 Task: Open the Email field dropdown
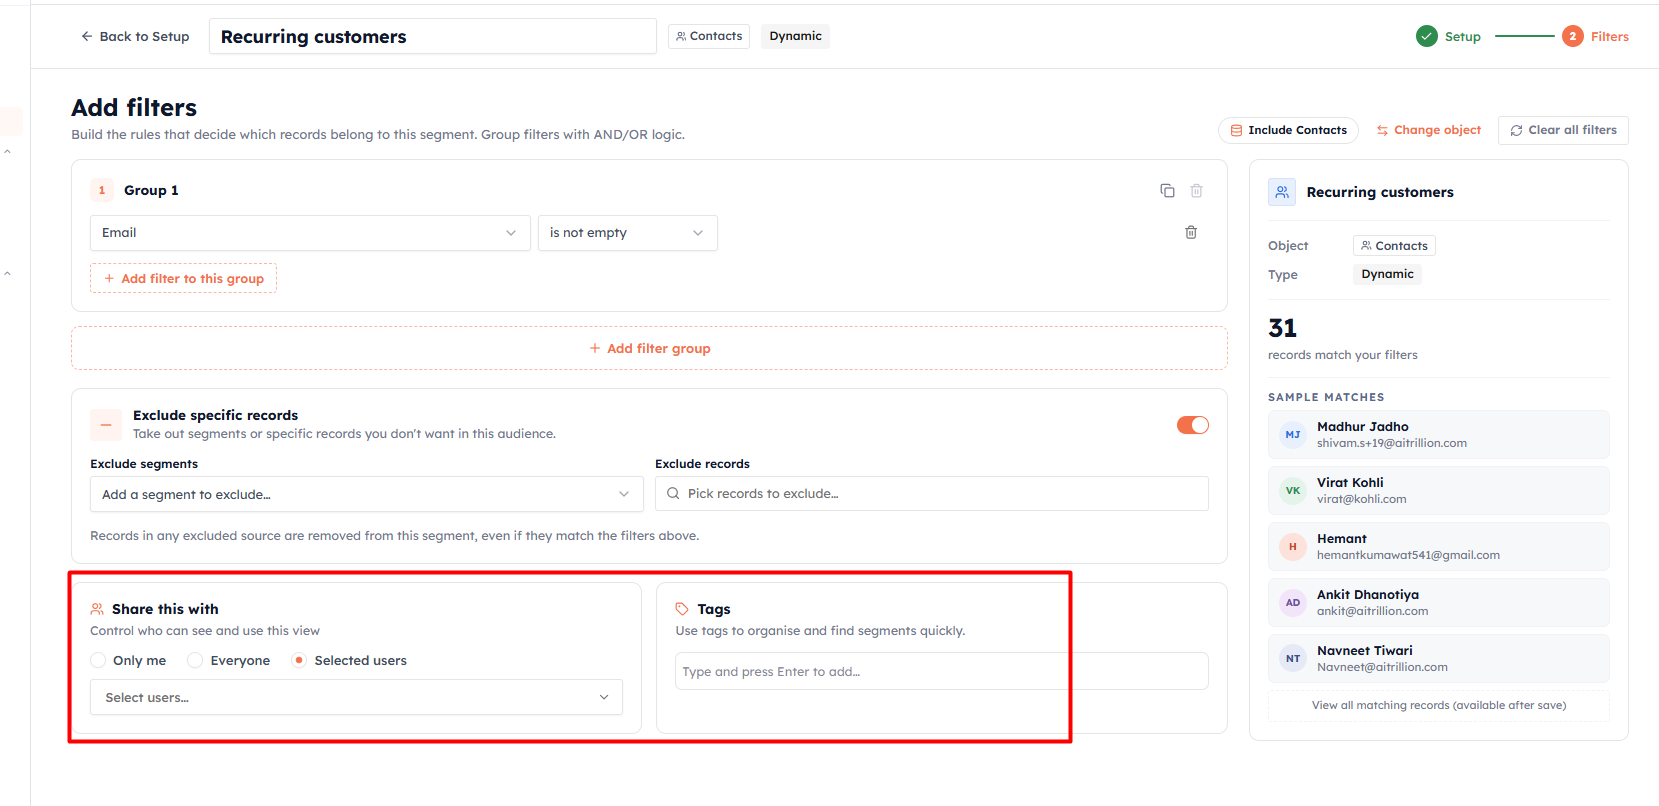click(x=310, y=233)
